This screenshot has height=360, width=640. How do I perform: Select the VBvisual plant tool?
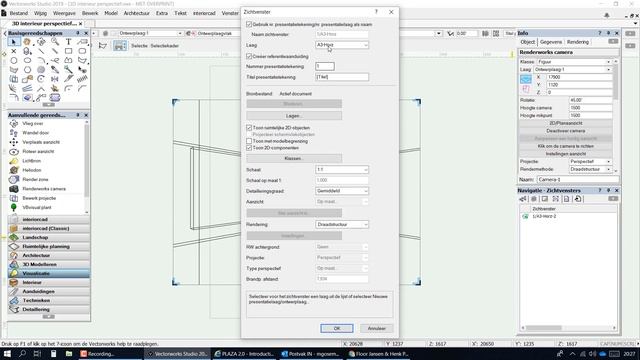click(x=37, y=207)
